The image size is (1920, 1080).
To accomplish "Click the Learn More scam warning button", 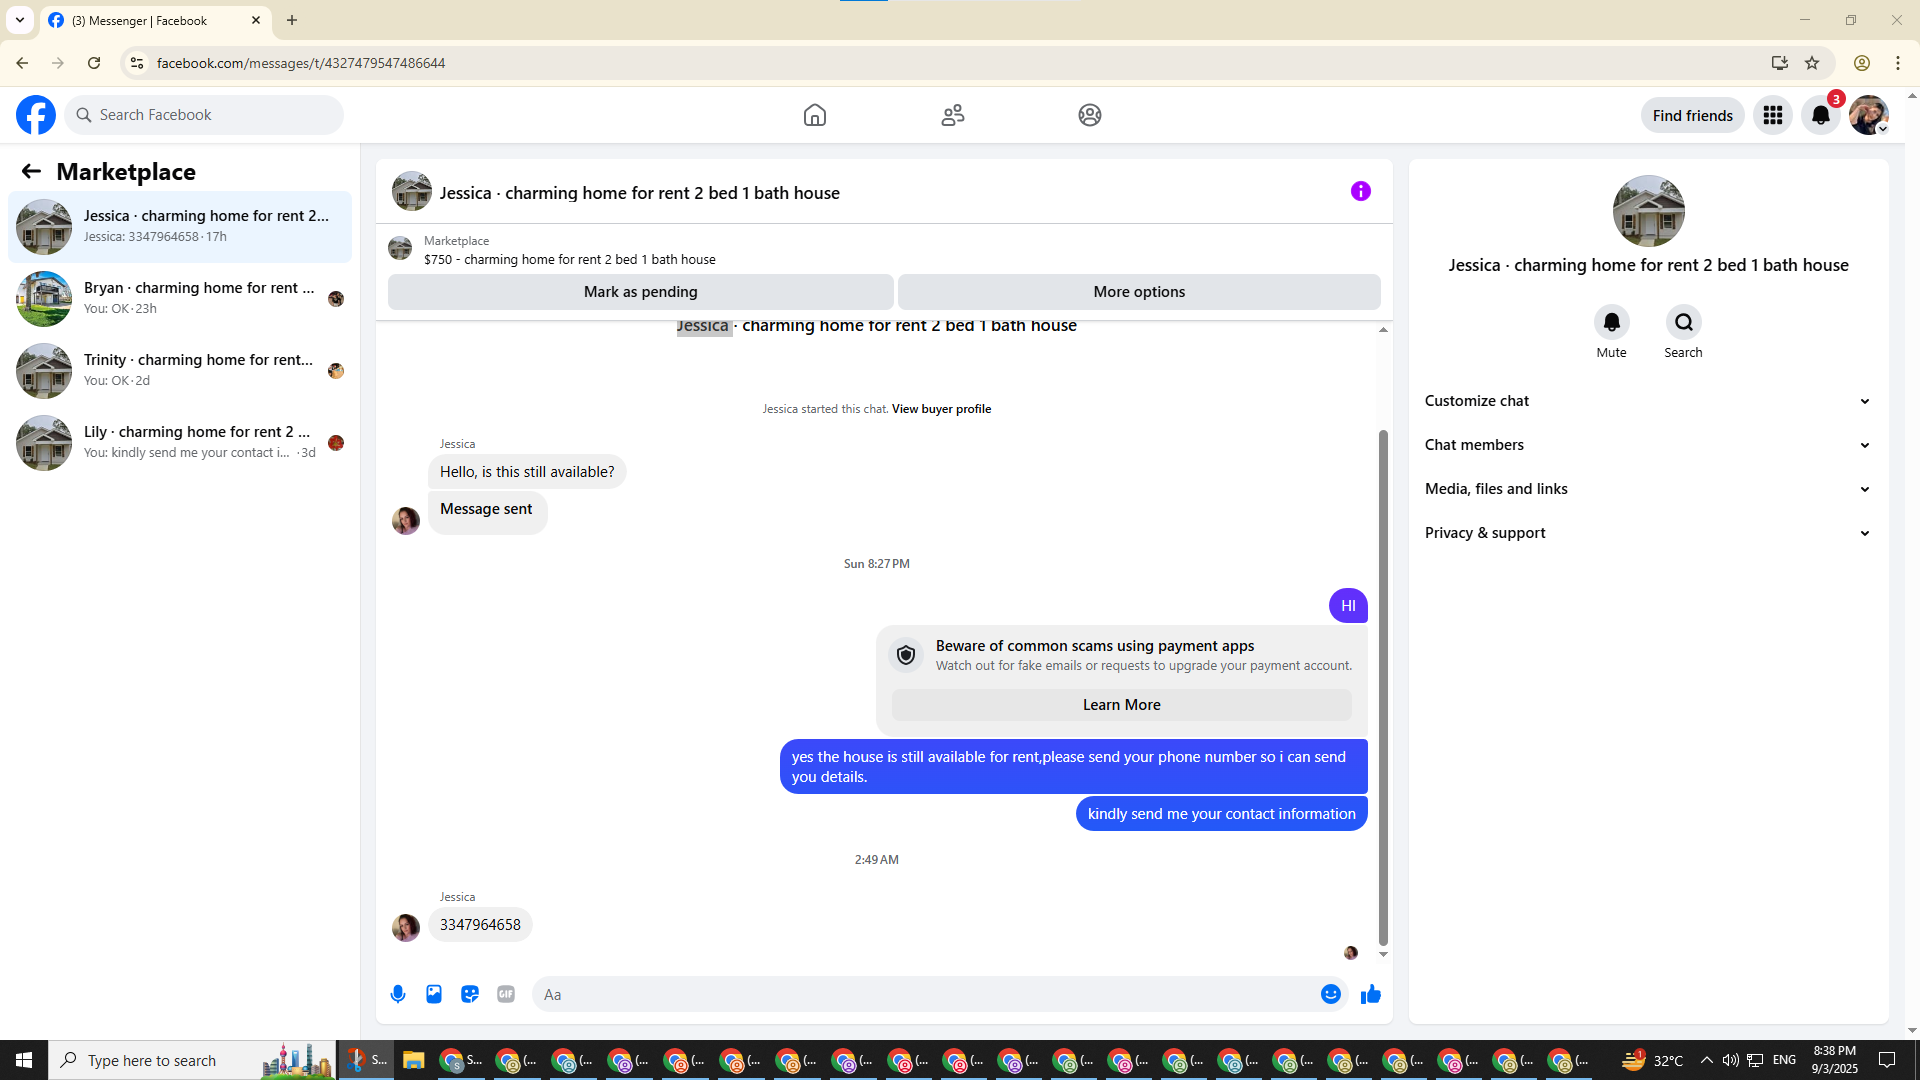I will coord(1121,705).
